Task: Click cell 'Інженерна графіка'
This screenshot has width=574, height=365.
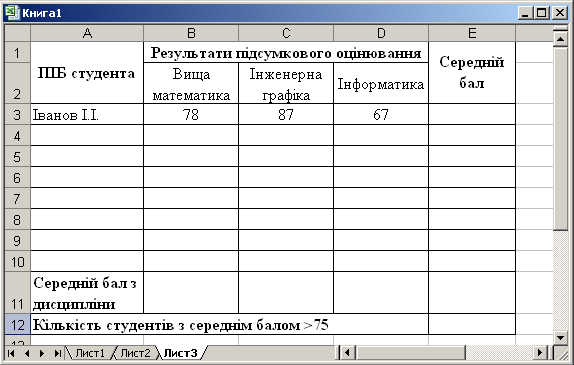Action: pyautogui.click(x=286, y=83)
